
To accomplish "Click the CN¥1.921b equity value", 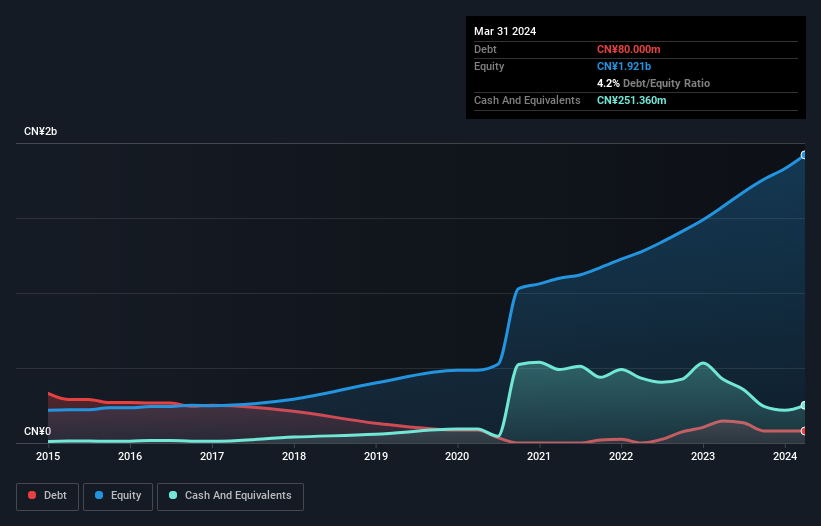I will (x=624, y=66).
